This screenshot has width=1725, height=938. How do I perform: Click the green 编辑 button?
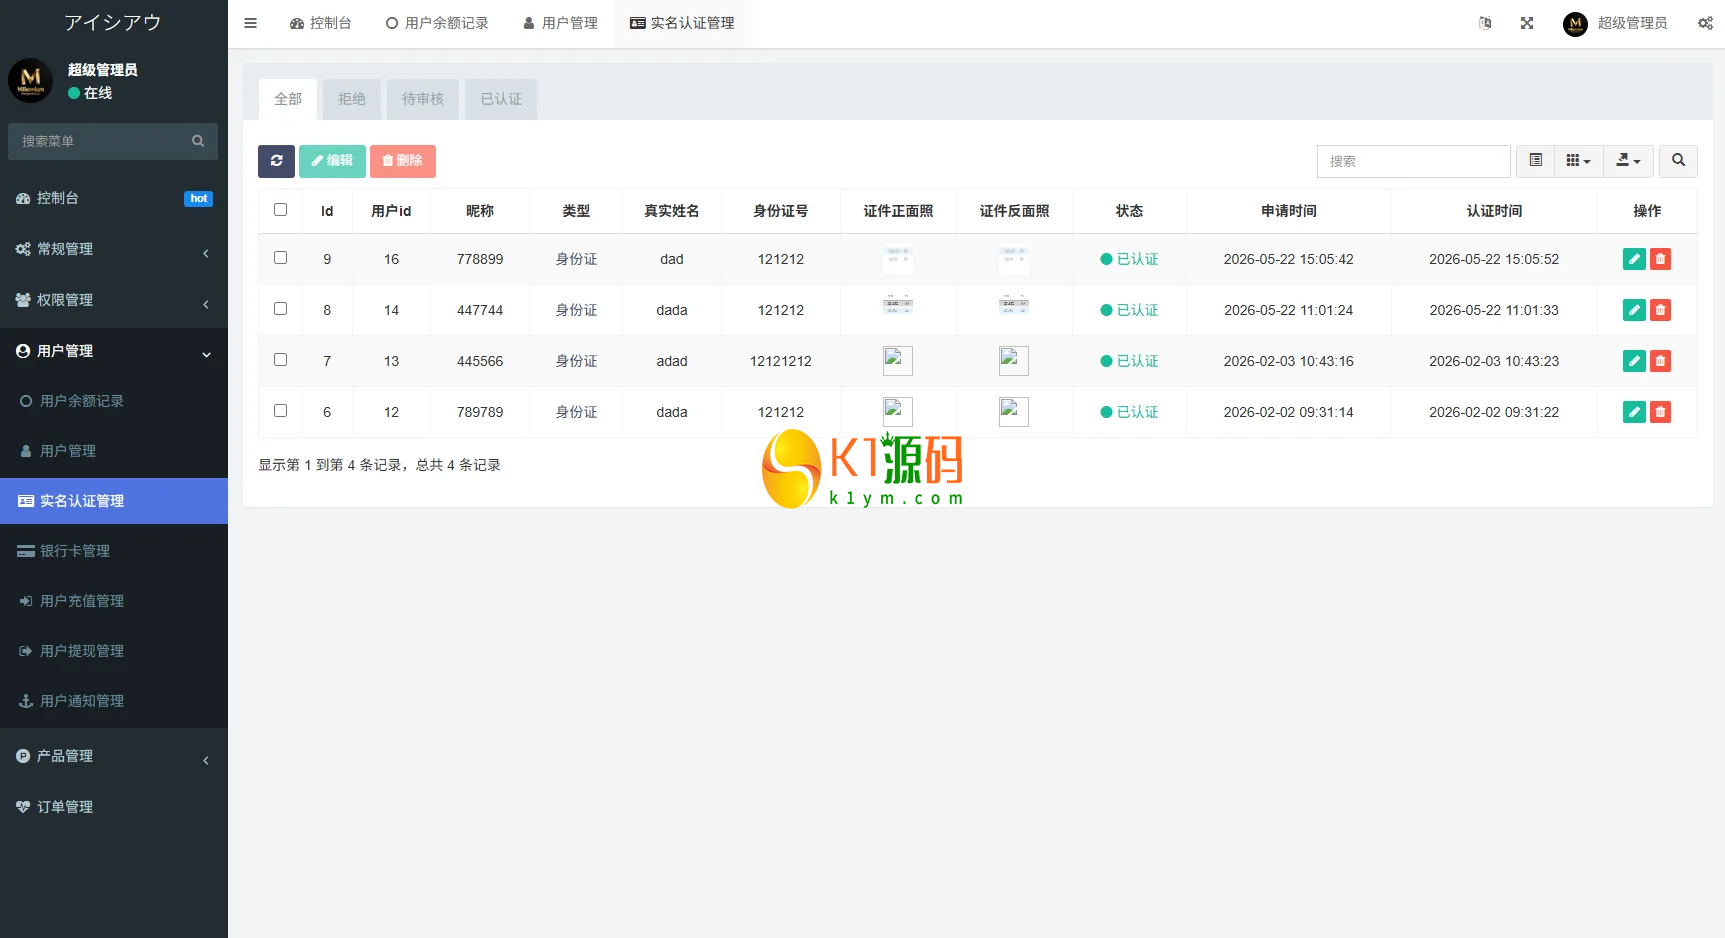pos(332,161)
